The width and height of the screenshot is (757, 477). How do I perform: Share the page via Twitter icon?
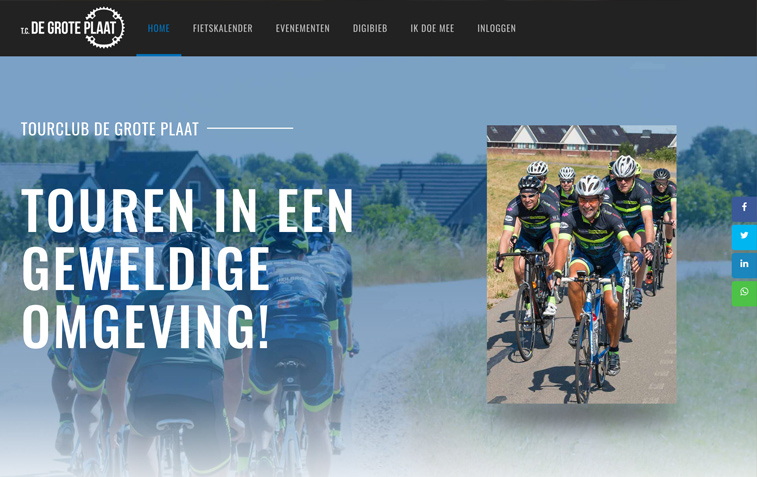click(x=744, y=237)
